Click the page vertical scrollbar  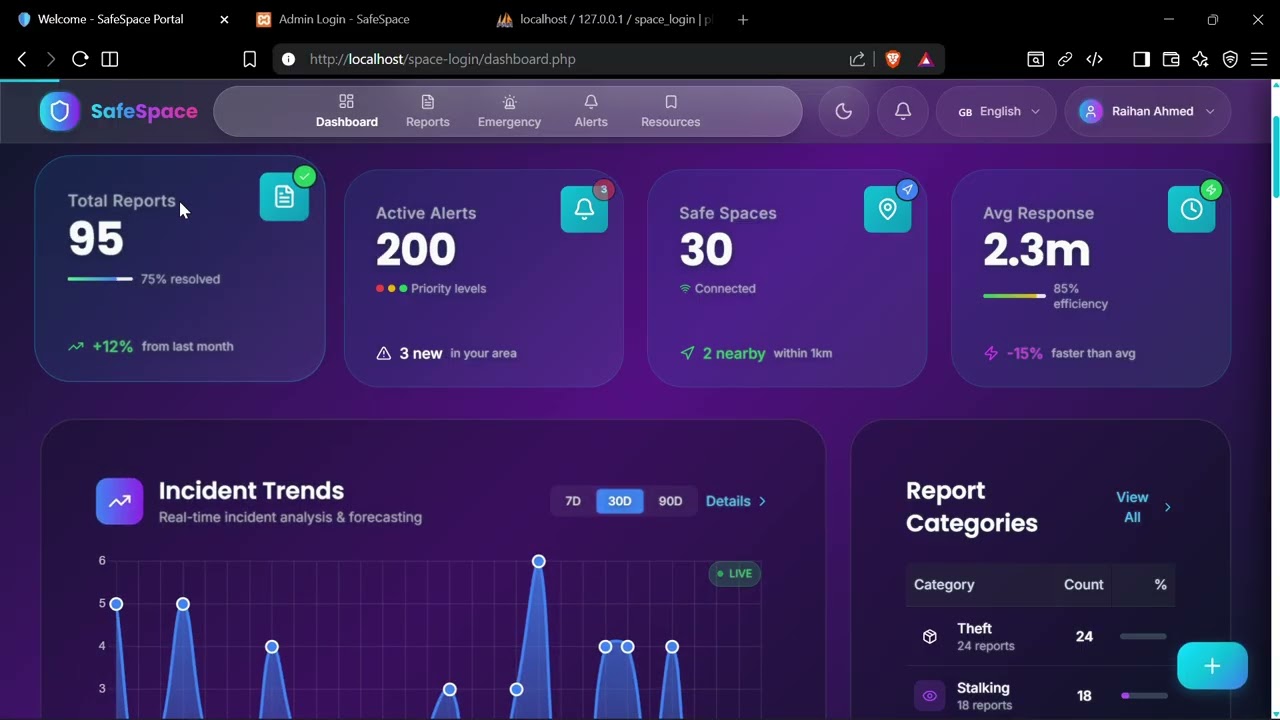pos(1275,157)
